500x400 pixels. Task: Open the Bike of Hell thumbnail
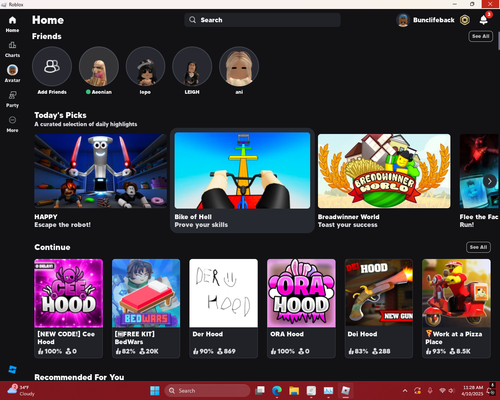point(242,171)
